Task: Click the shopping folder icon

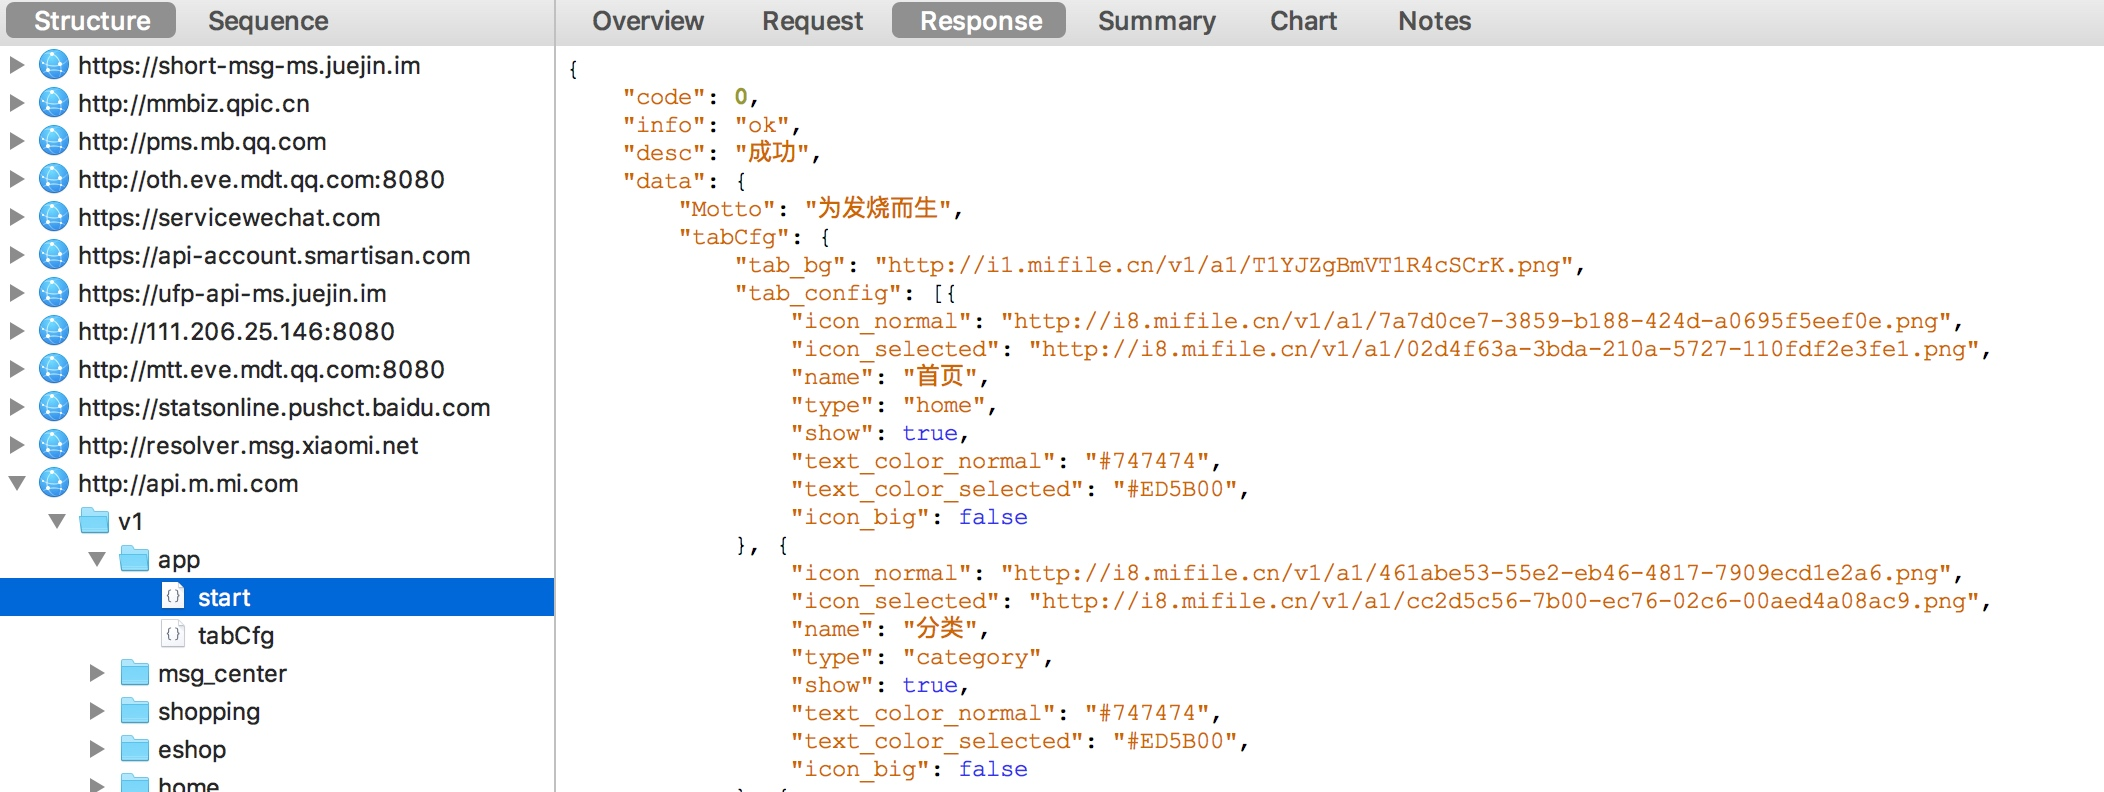Action: click(x=134, y=711)
